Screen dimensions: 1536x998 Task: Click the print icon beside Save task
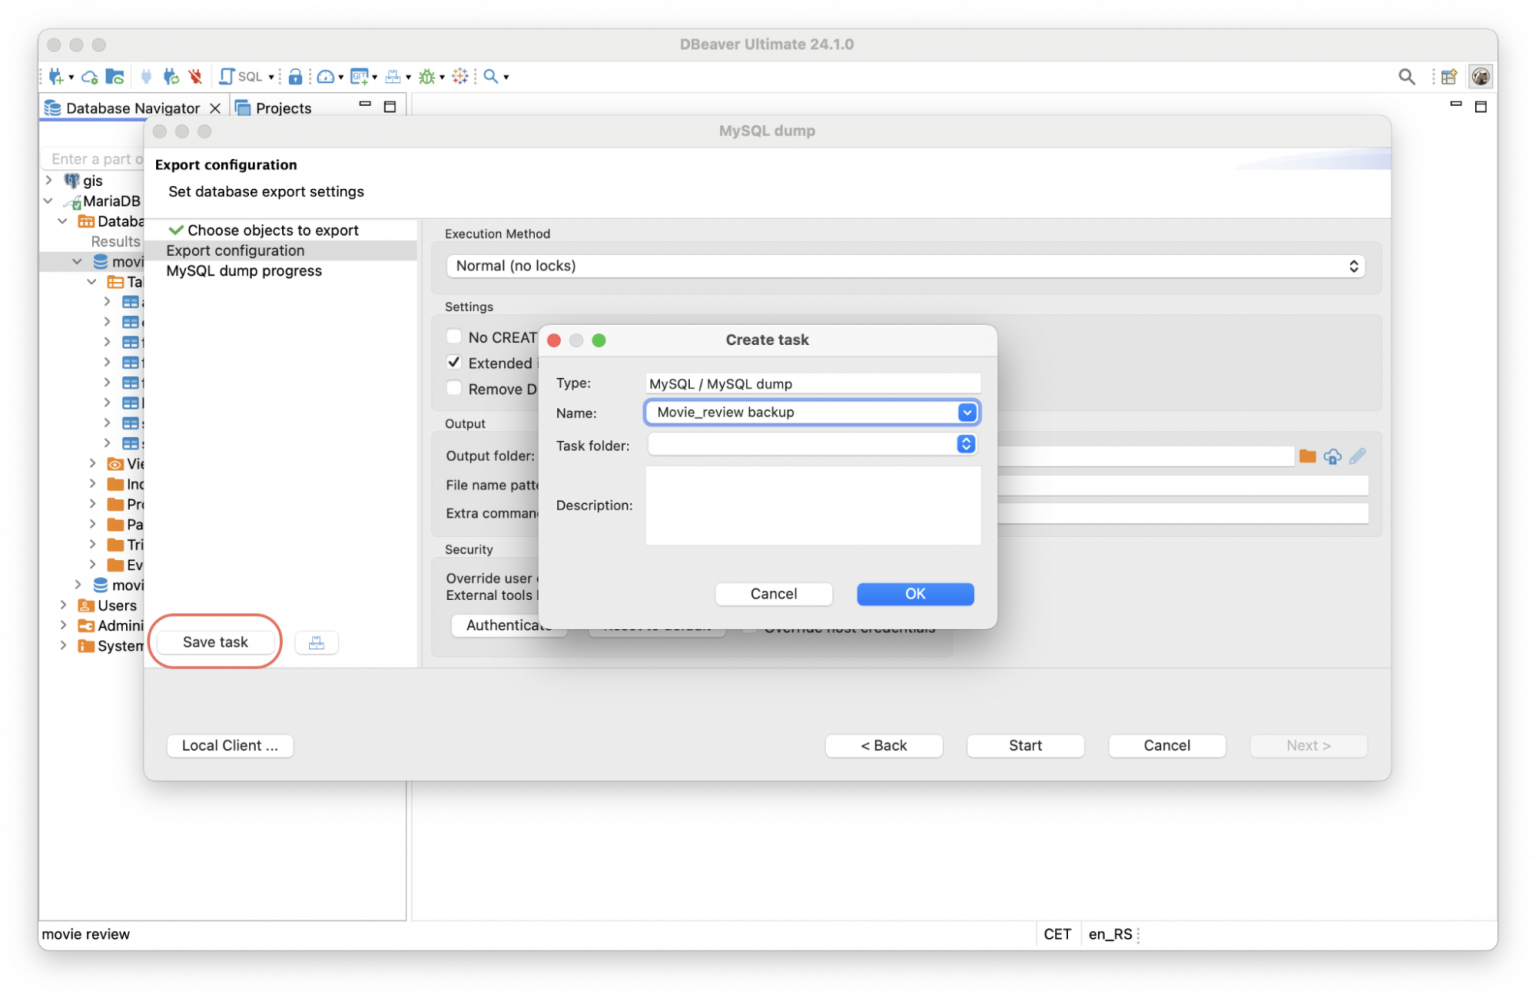(317, 642)
